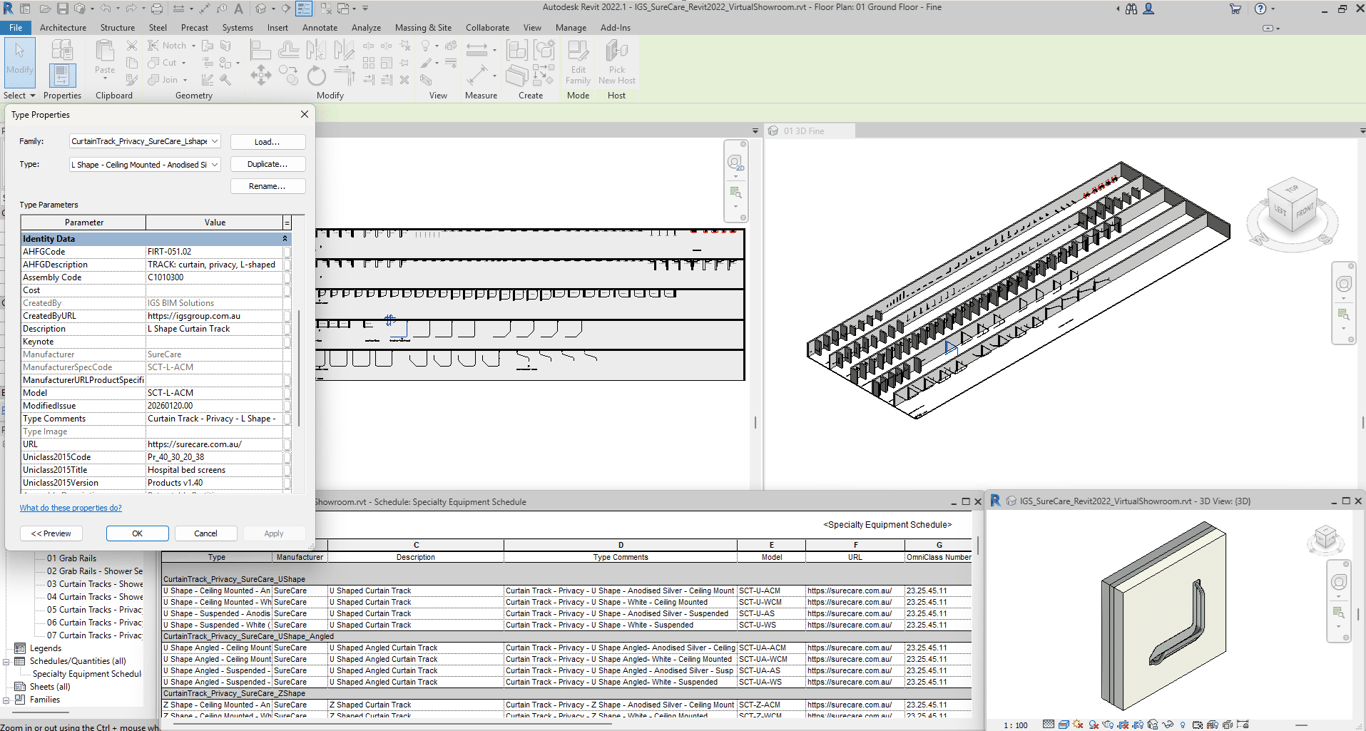Collapse the Identity Data parameter group

pyautogui.click(x=285, y=239)
